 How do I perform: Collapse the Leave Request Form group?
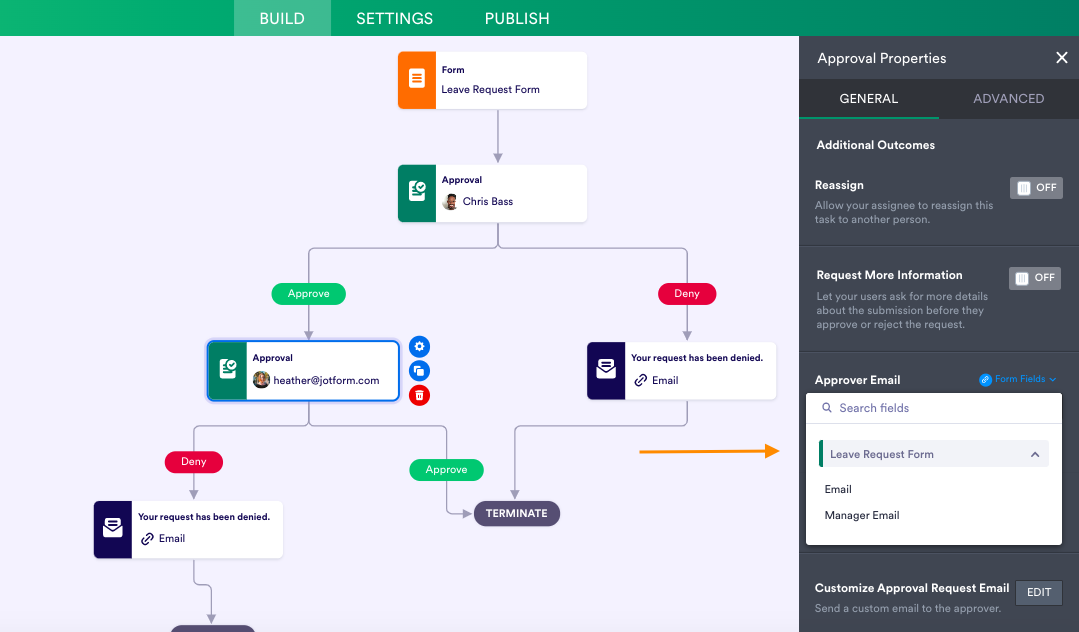point(1035,454)
